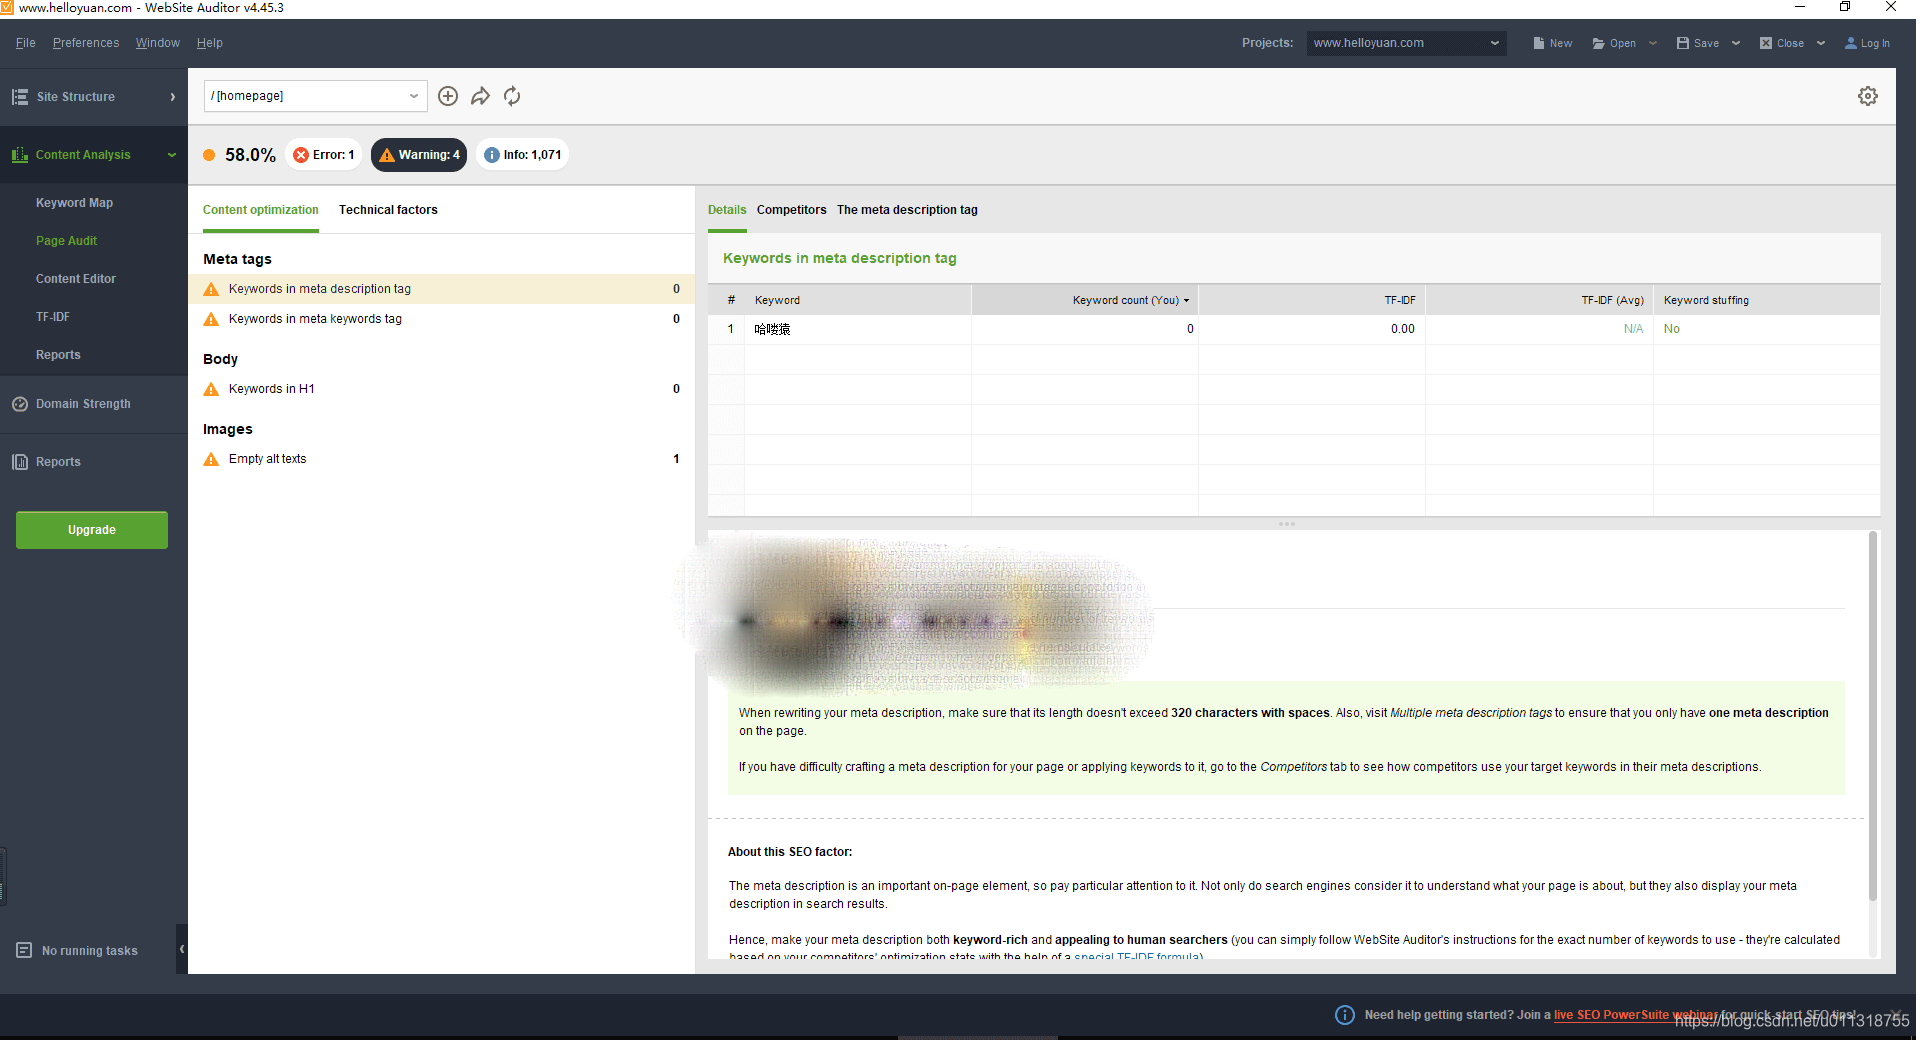This screenshot has height=1040, width=1920.
Task: Select the Details tab
Action: (x=727, y=210)
